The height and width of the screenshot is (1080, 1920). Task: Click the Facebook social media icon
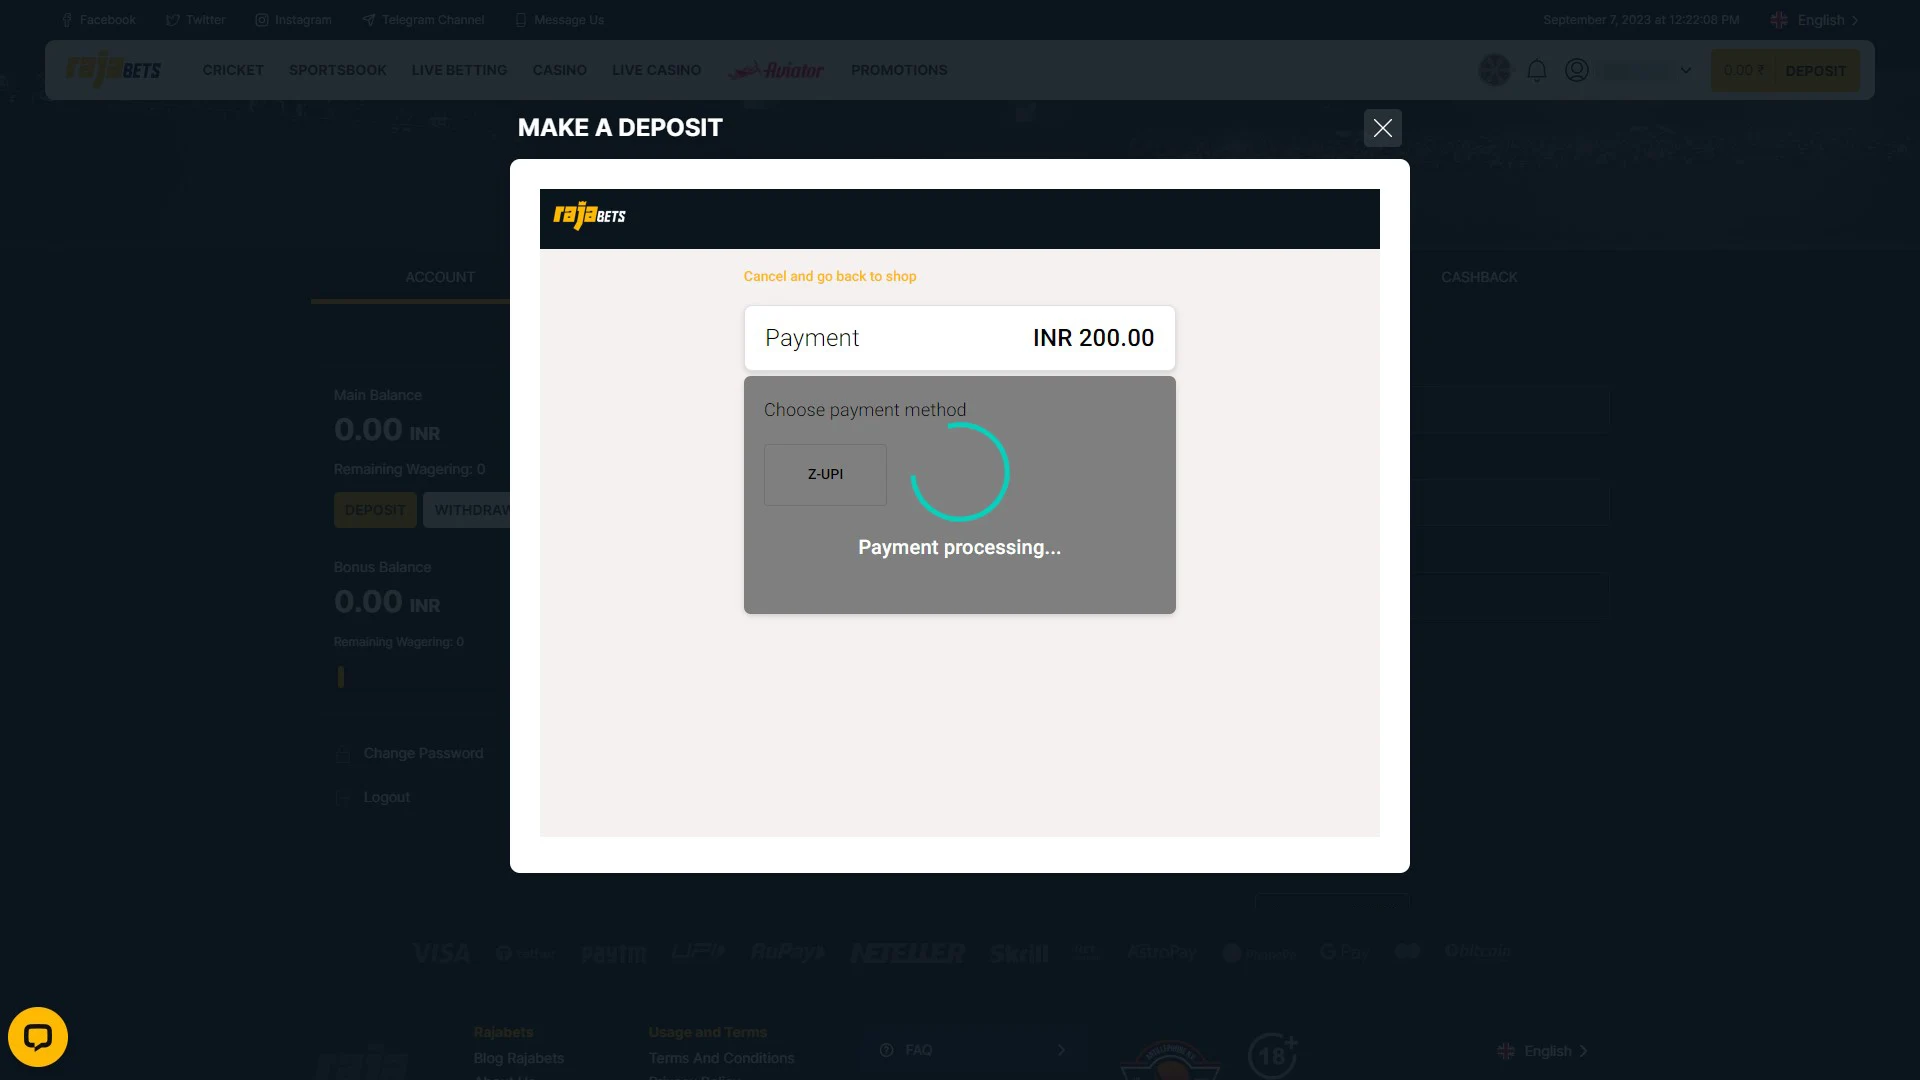pos(66,20)
